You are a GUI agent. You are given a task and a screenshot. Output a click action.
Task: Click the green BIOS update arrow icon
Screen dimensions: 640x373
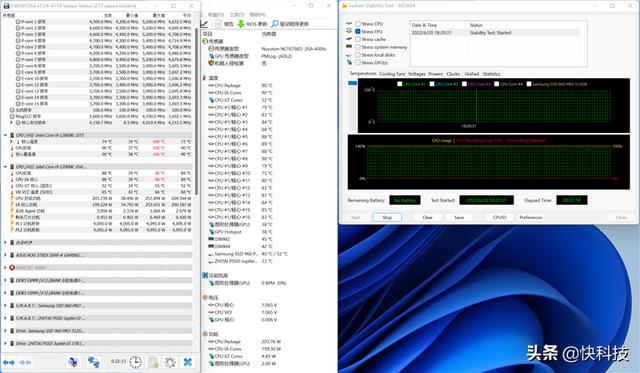tap(241, 24)
